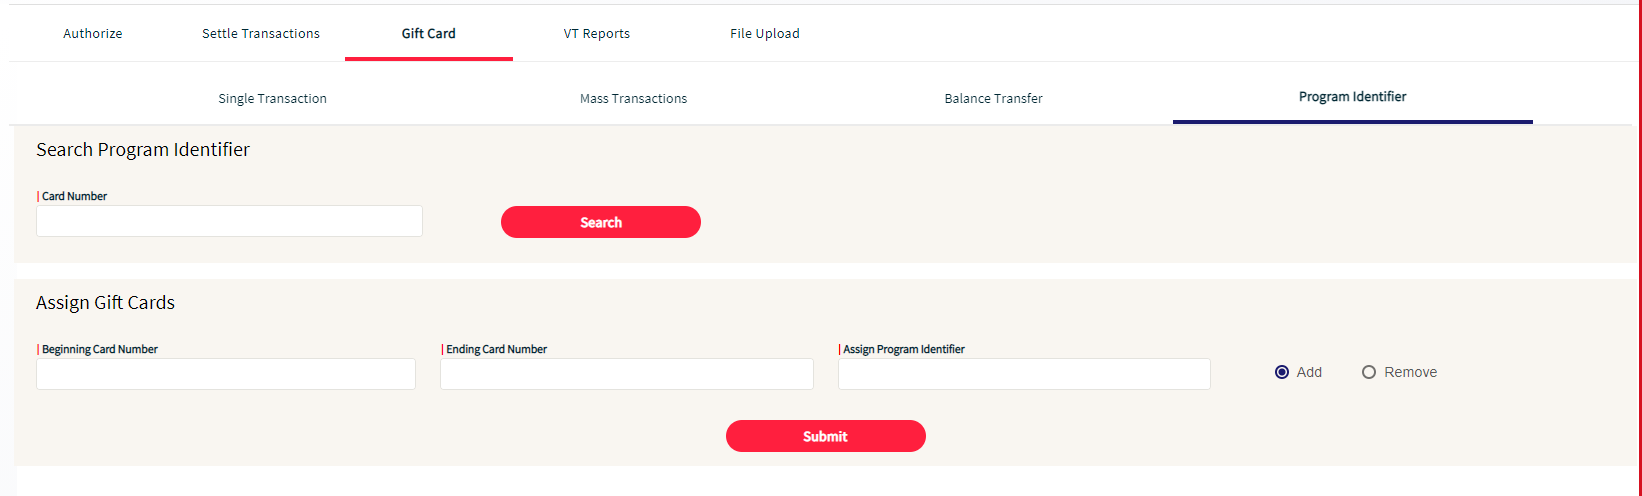
Task: Click the Assign Gift Cards heading
Action: [x=105, y=303]
